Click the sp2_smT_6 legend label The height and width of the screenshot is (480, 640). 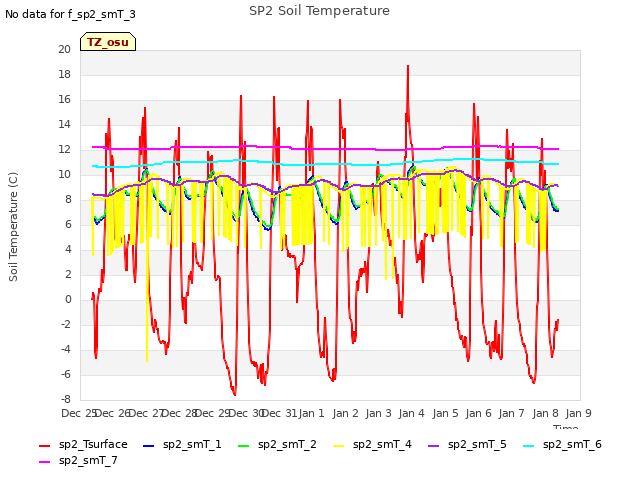[x=572, y=444]
